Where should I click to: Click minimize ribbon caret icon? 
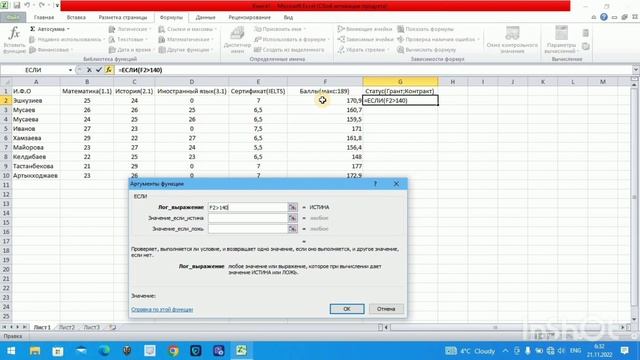[593, 17]
